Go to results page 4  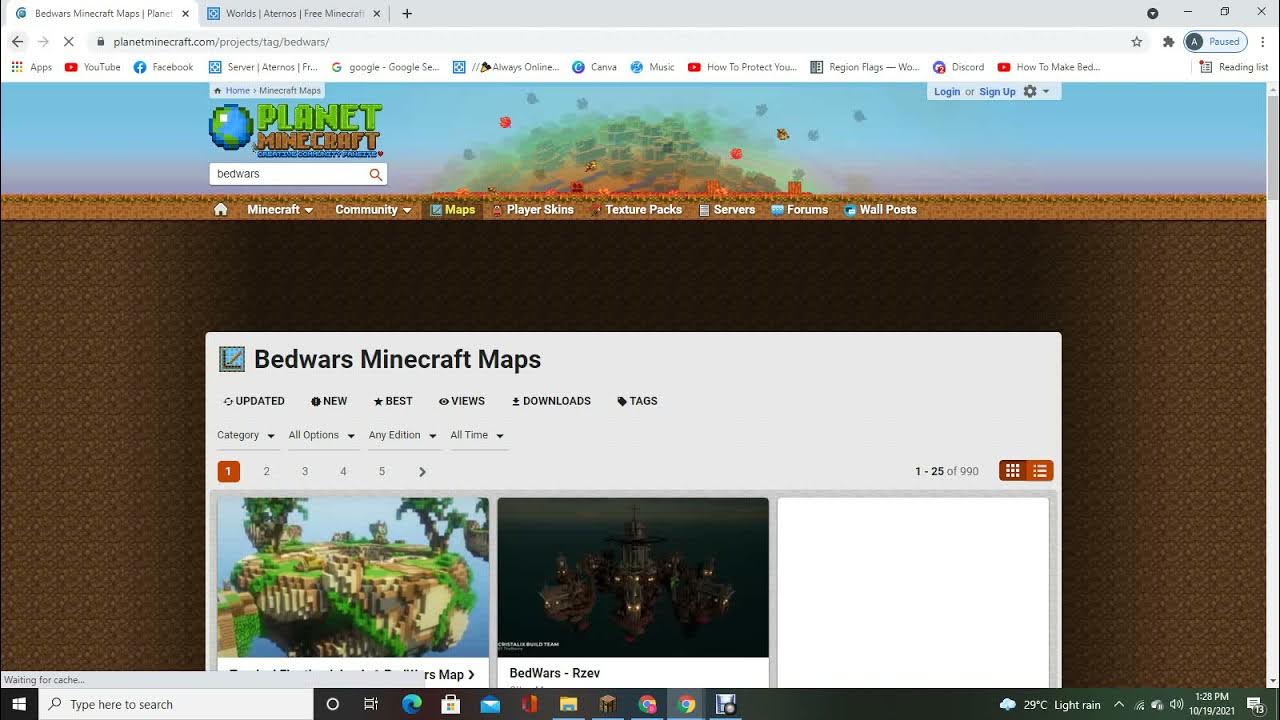point(343,472)
